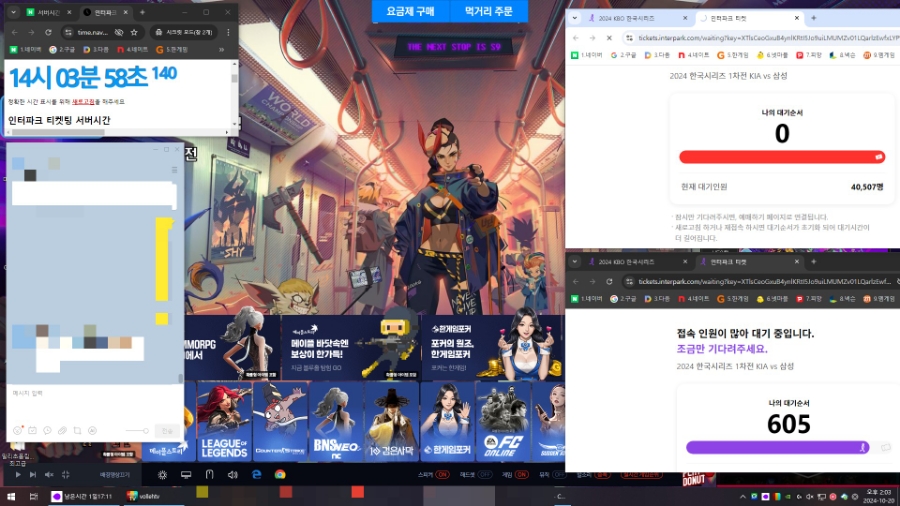Click the emoticon icon in chat window

click(18, 430)
